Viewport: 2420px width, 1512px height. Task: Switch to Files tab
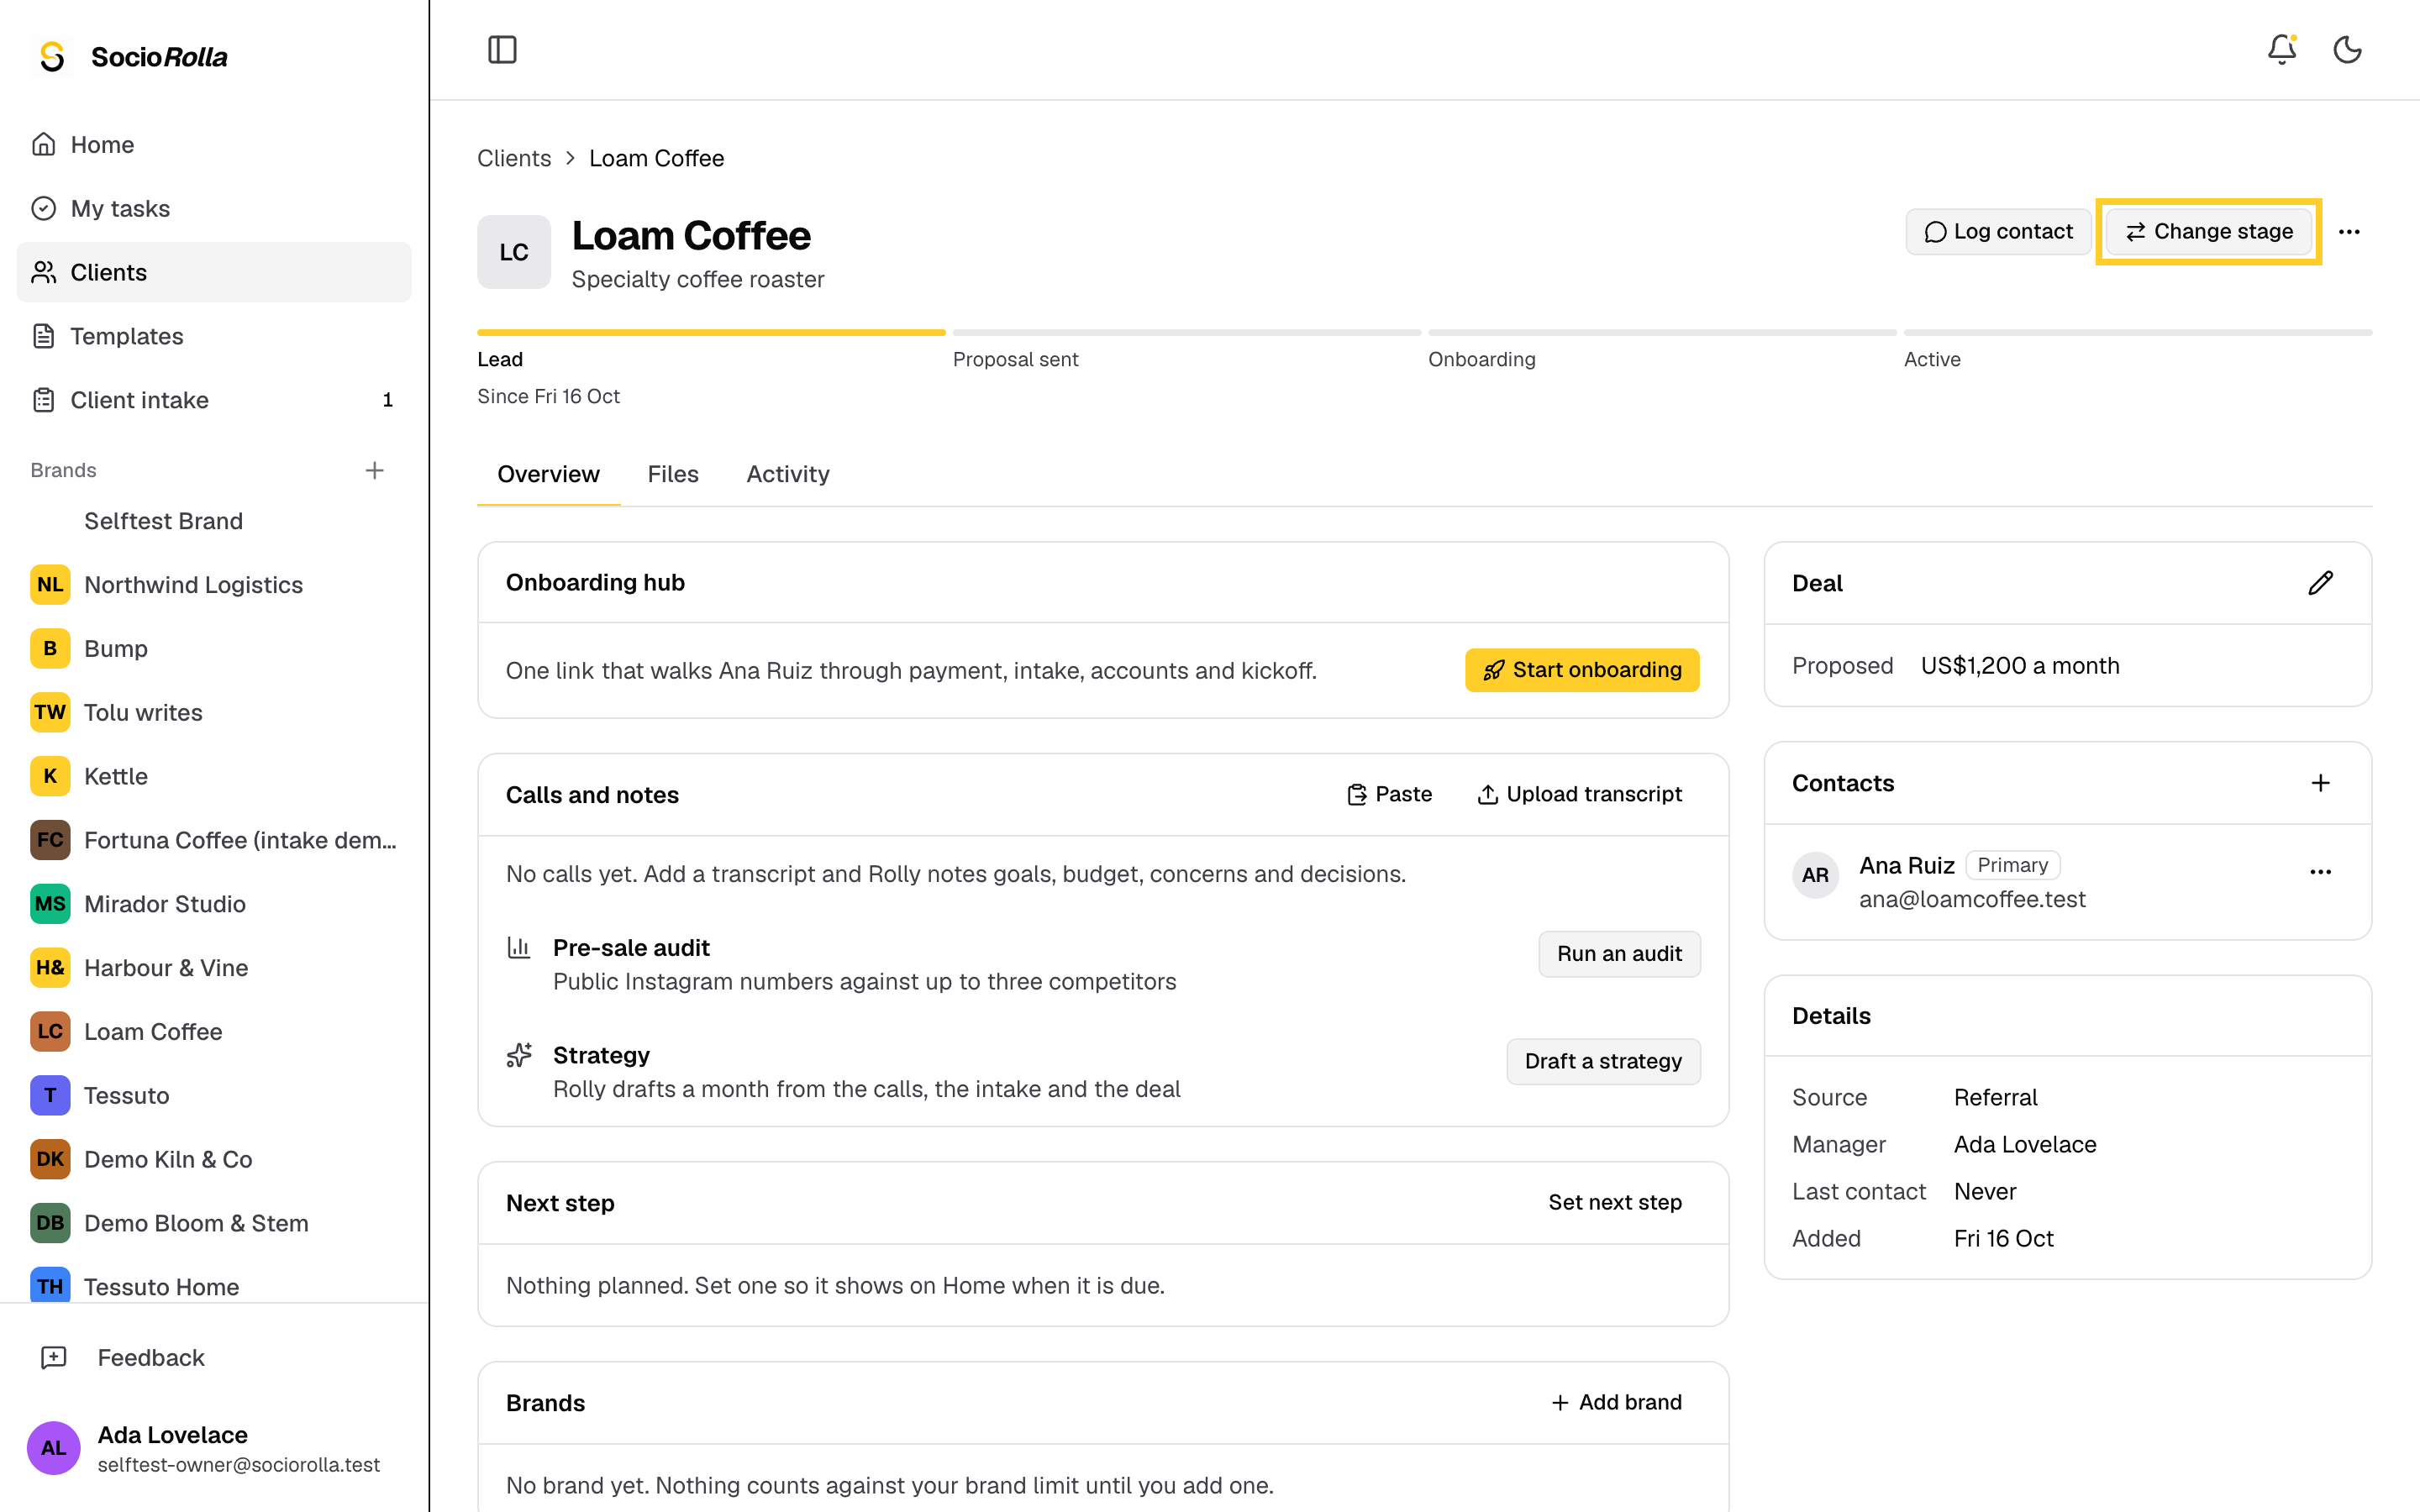[672, 474]
